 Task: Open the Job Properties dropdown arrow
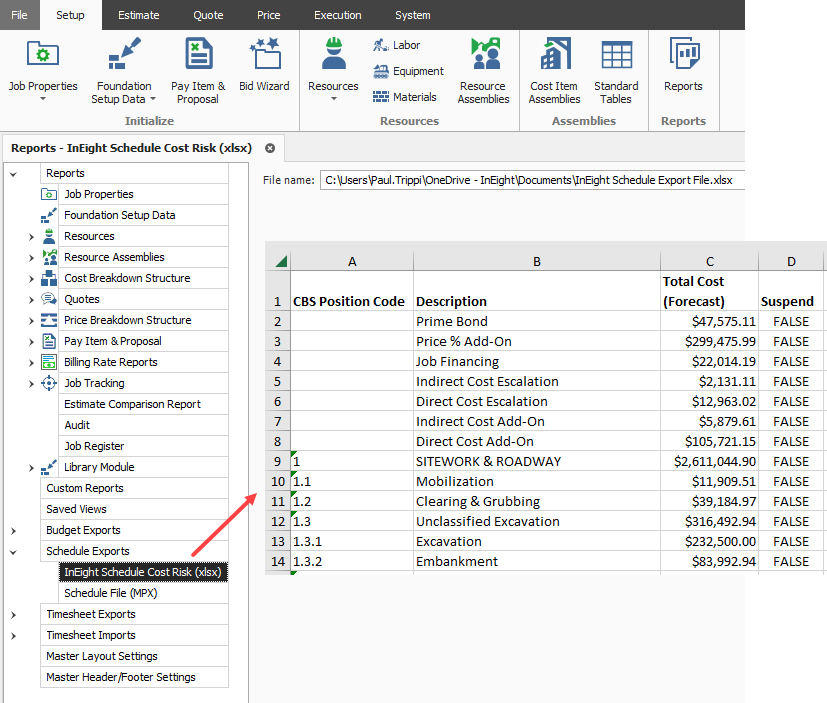42,96
